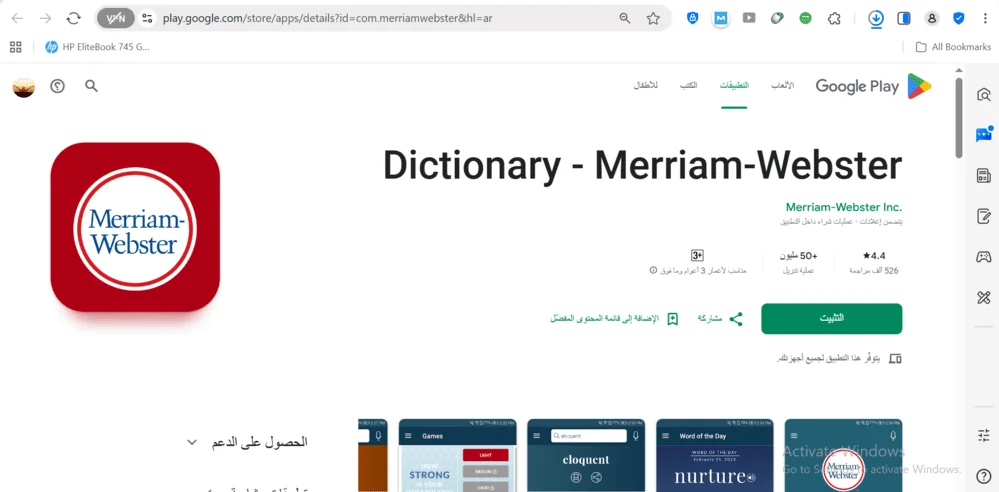This screenshot has height=492, width=999.
Task: Open Google Play help question icon
Action: click(x=57, y=86)
